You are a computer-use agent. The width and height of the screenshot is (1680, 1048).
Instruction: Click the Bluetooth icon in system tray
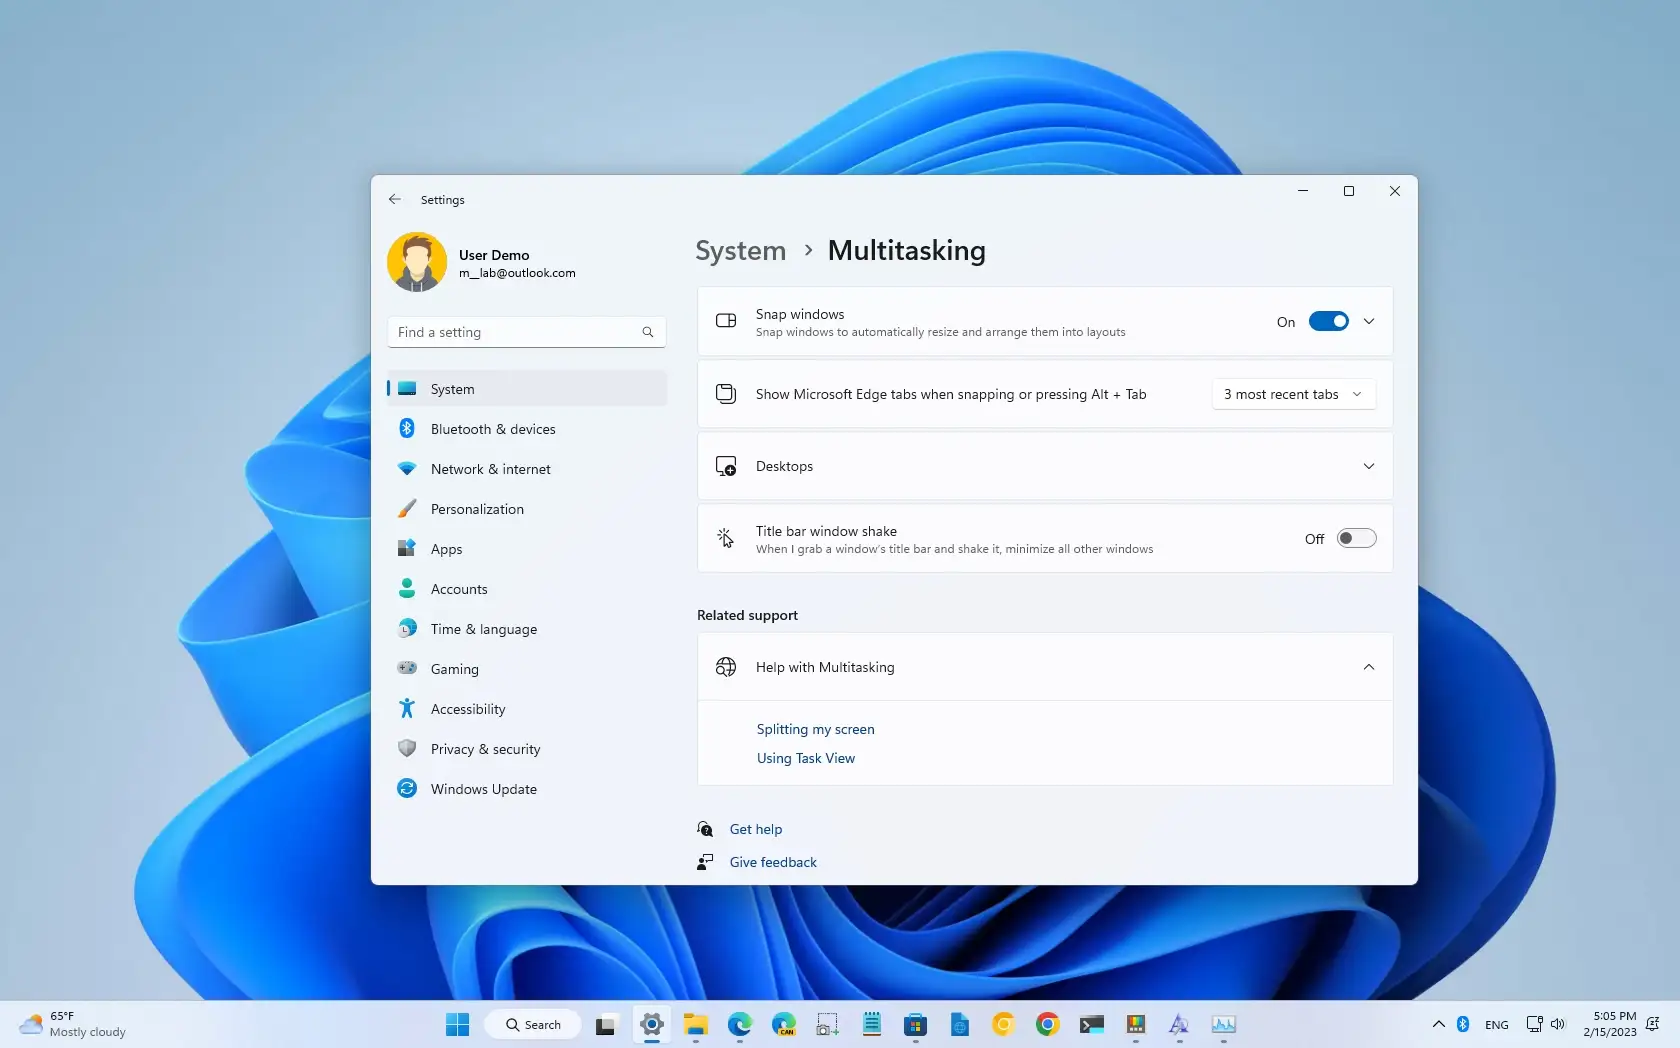pyautogui.click(x=1462, y=1024)
